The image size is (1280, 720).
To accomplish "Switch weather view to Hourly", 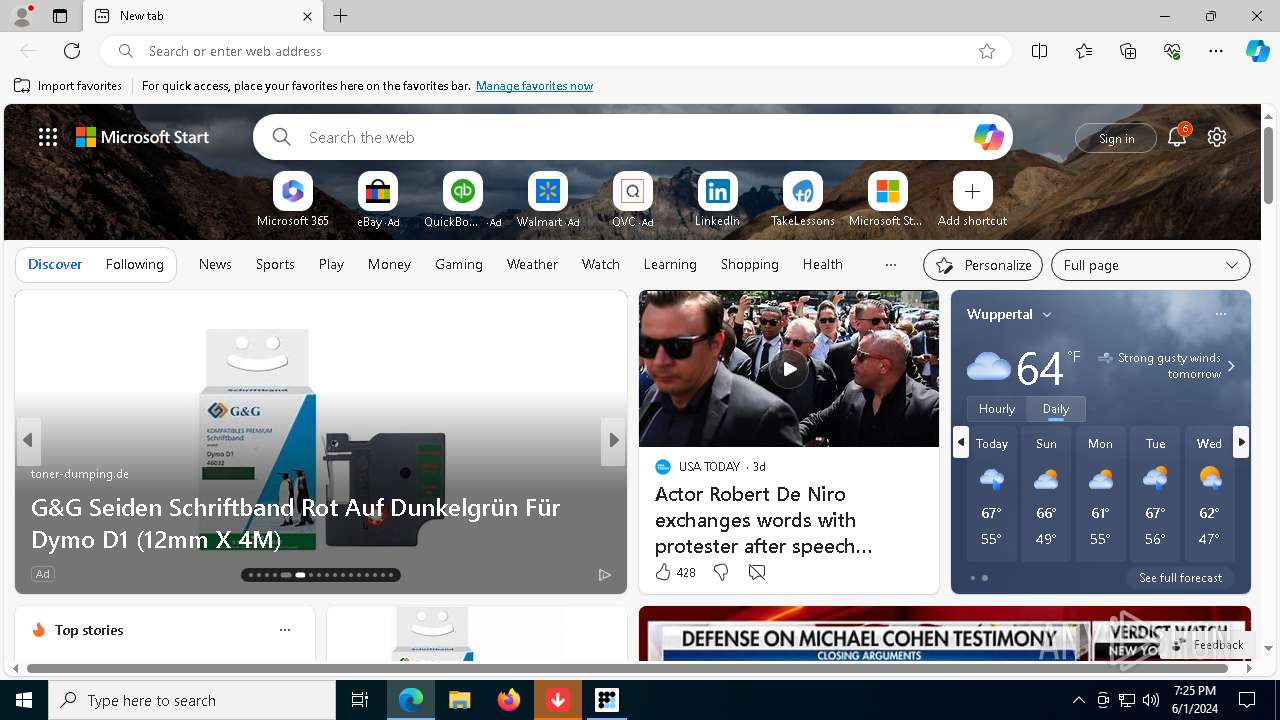I will coord(996,409).
